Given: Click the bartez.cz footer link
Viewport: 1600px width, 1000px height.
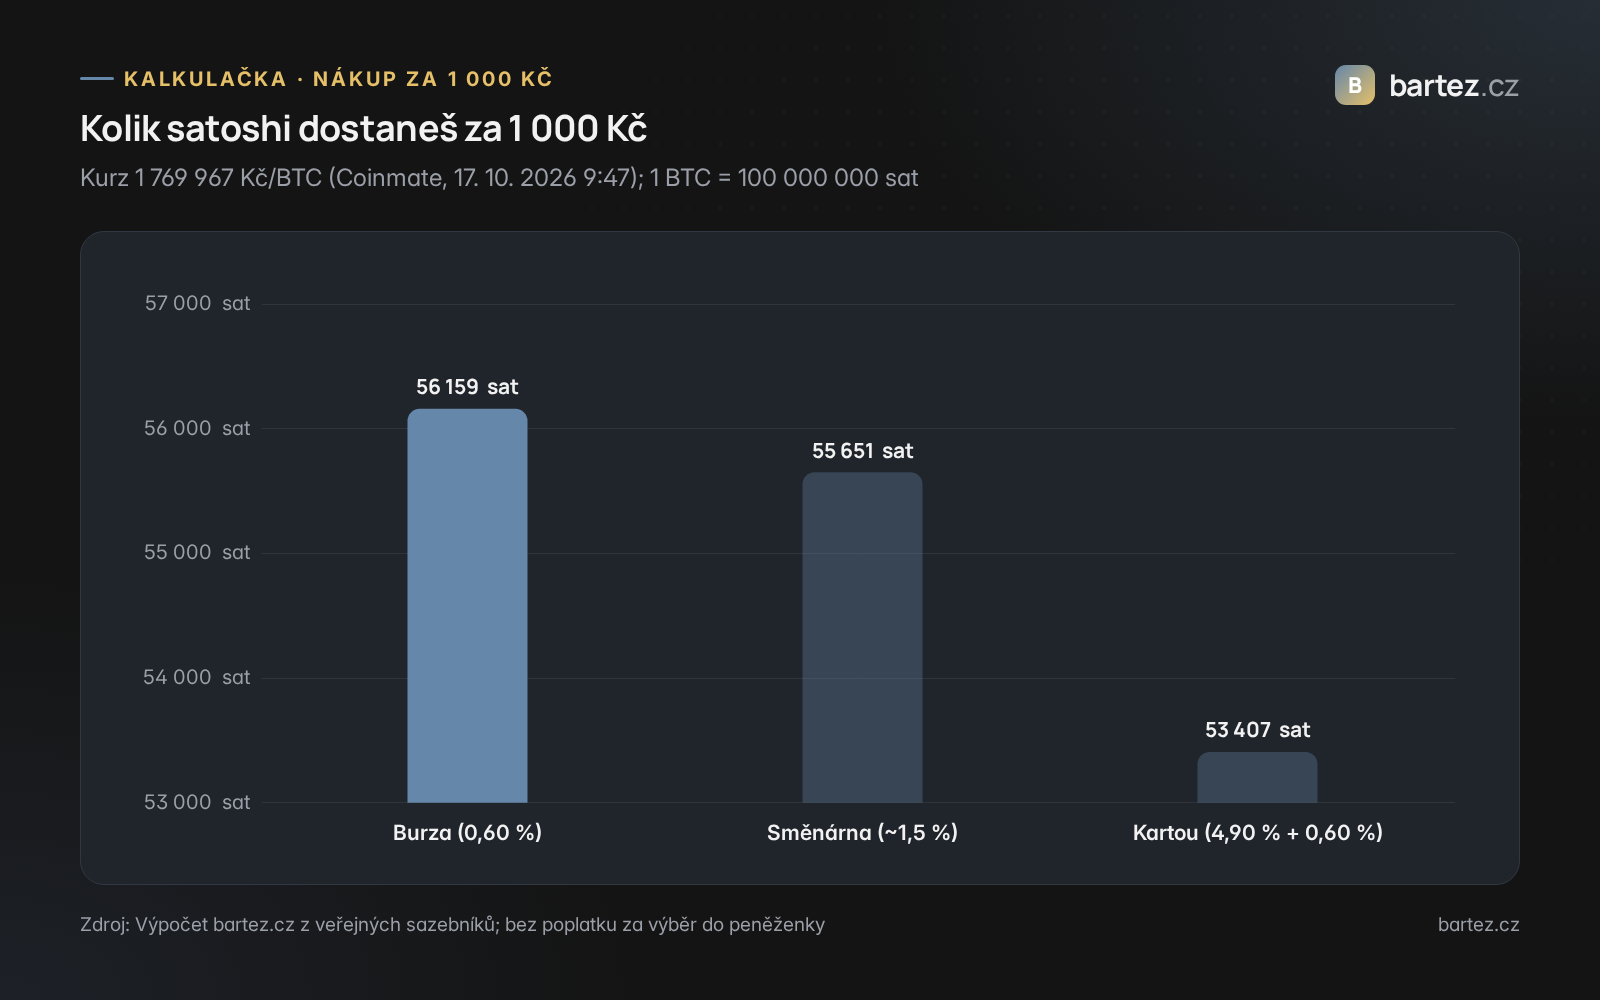Looking at the screenshot, I should (x=1478, y=925).
